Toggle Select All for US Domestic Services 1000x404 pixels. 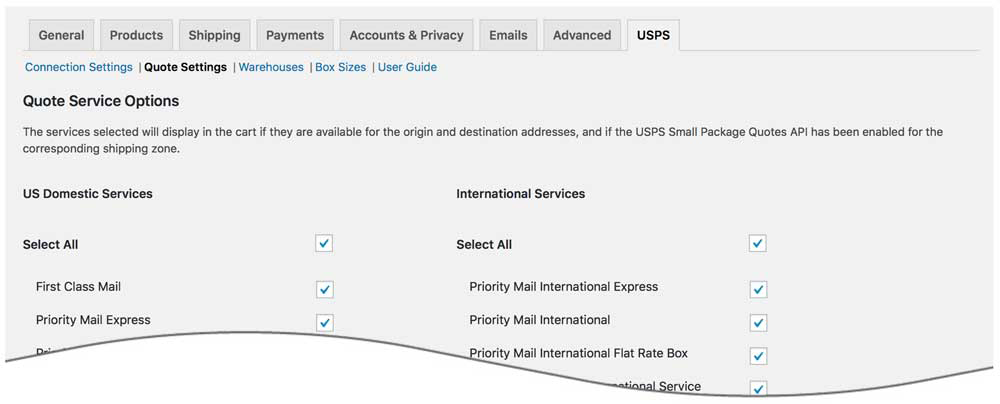pyautogui.click(x=324, y=243)
